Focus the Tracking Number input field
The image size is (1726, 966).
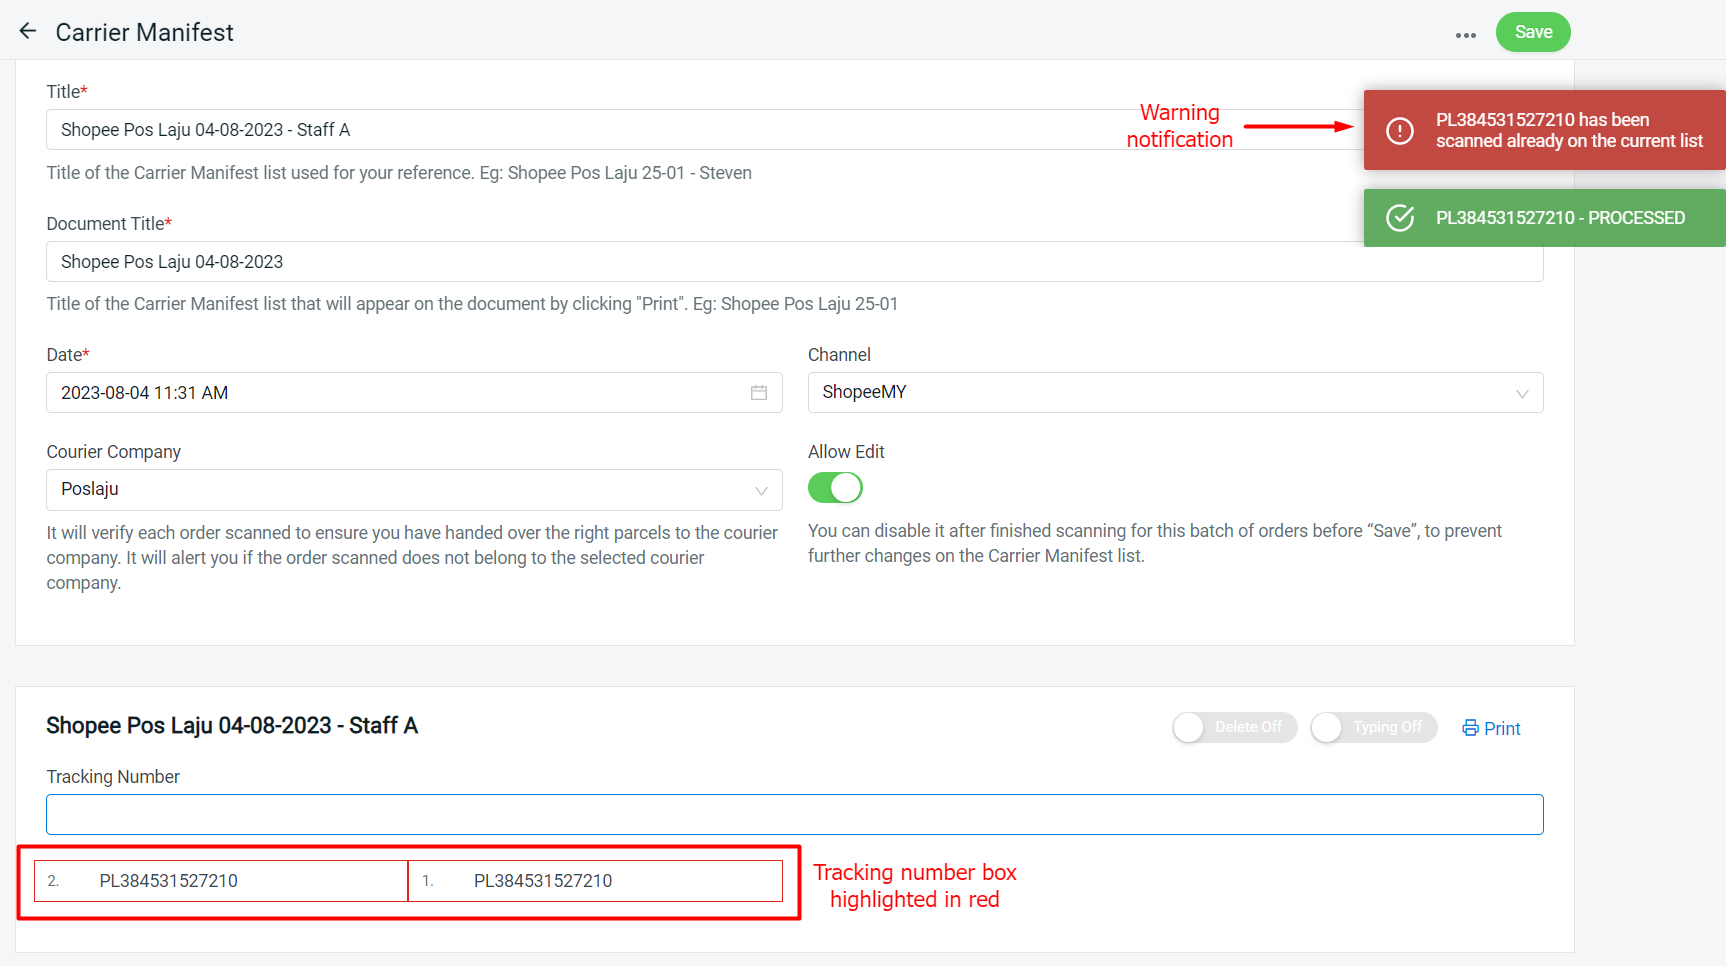(794, 815)
